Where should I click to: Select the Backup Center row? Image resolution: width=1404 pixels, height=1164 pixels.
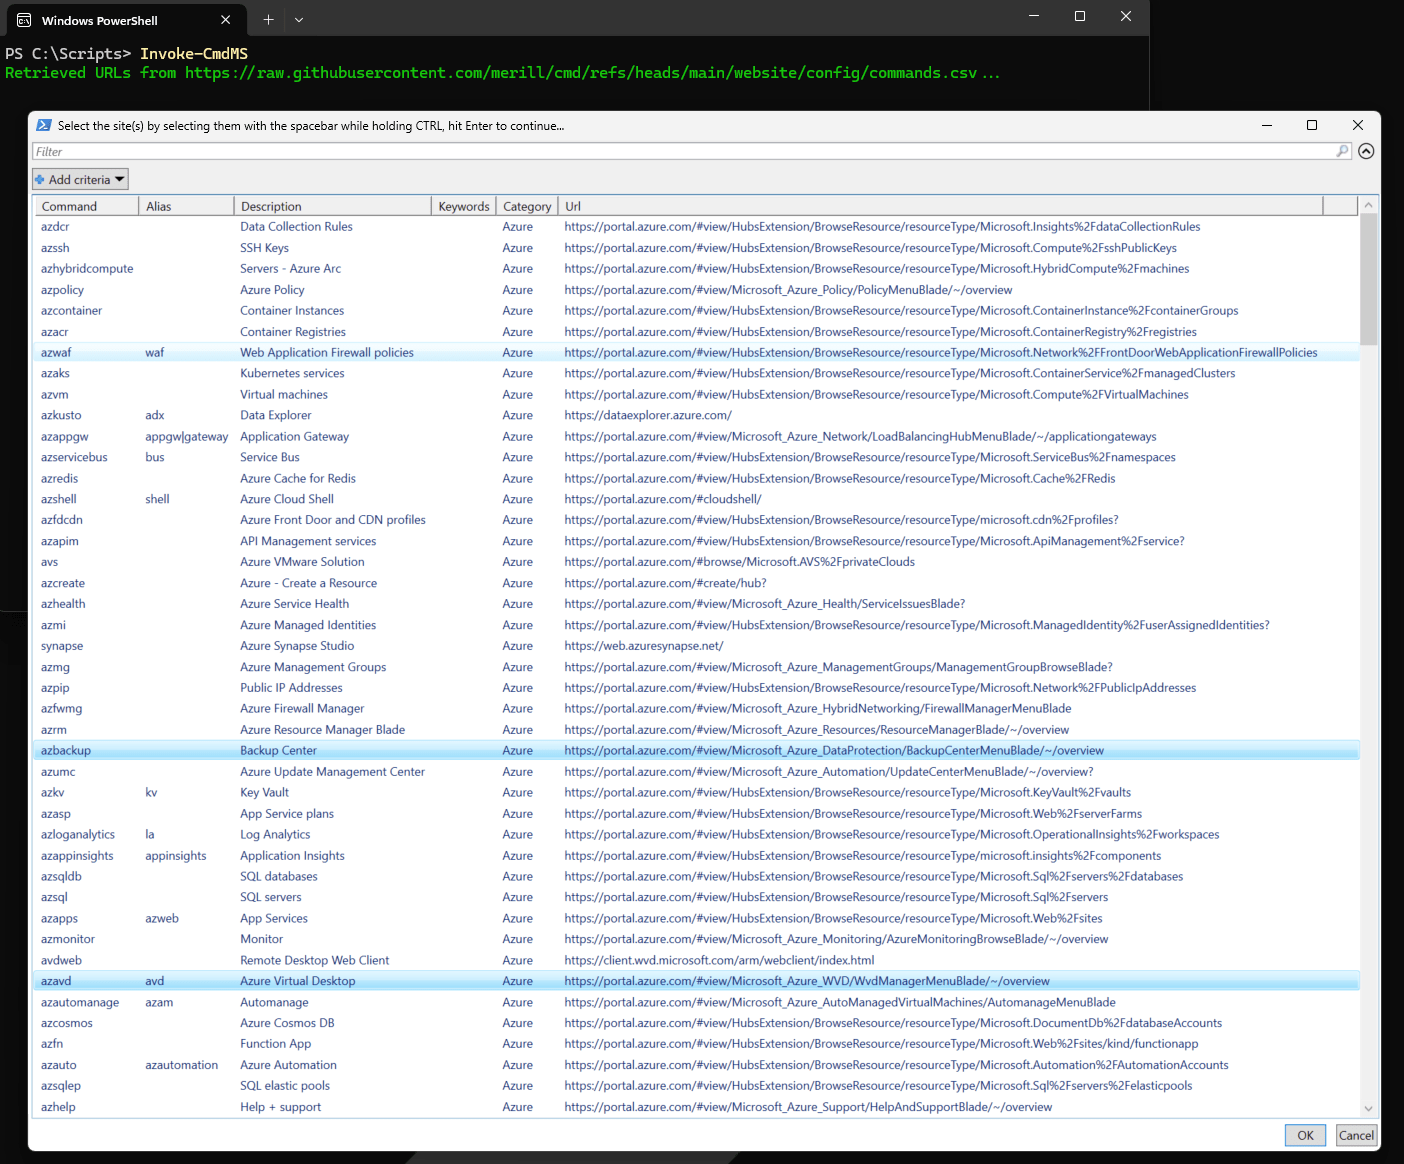click(696, 750)
